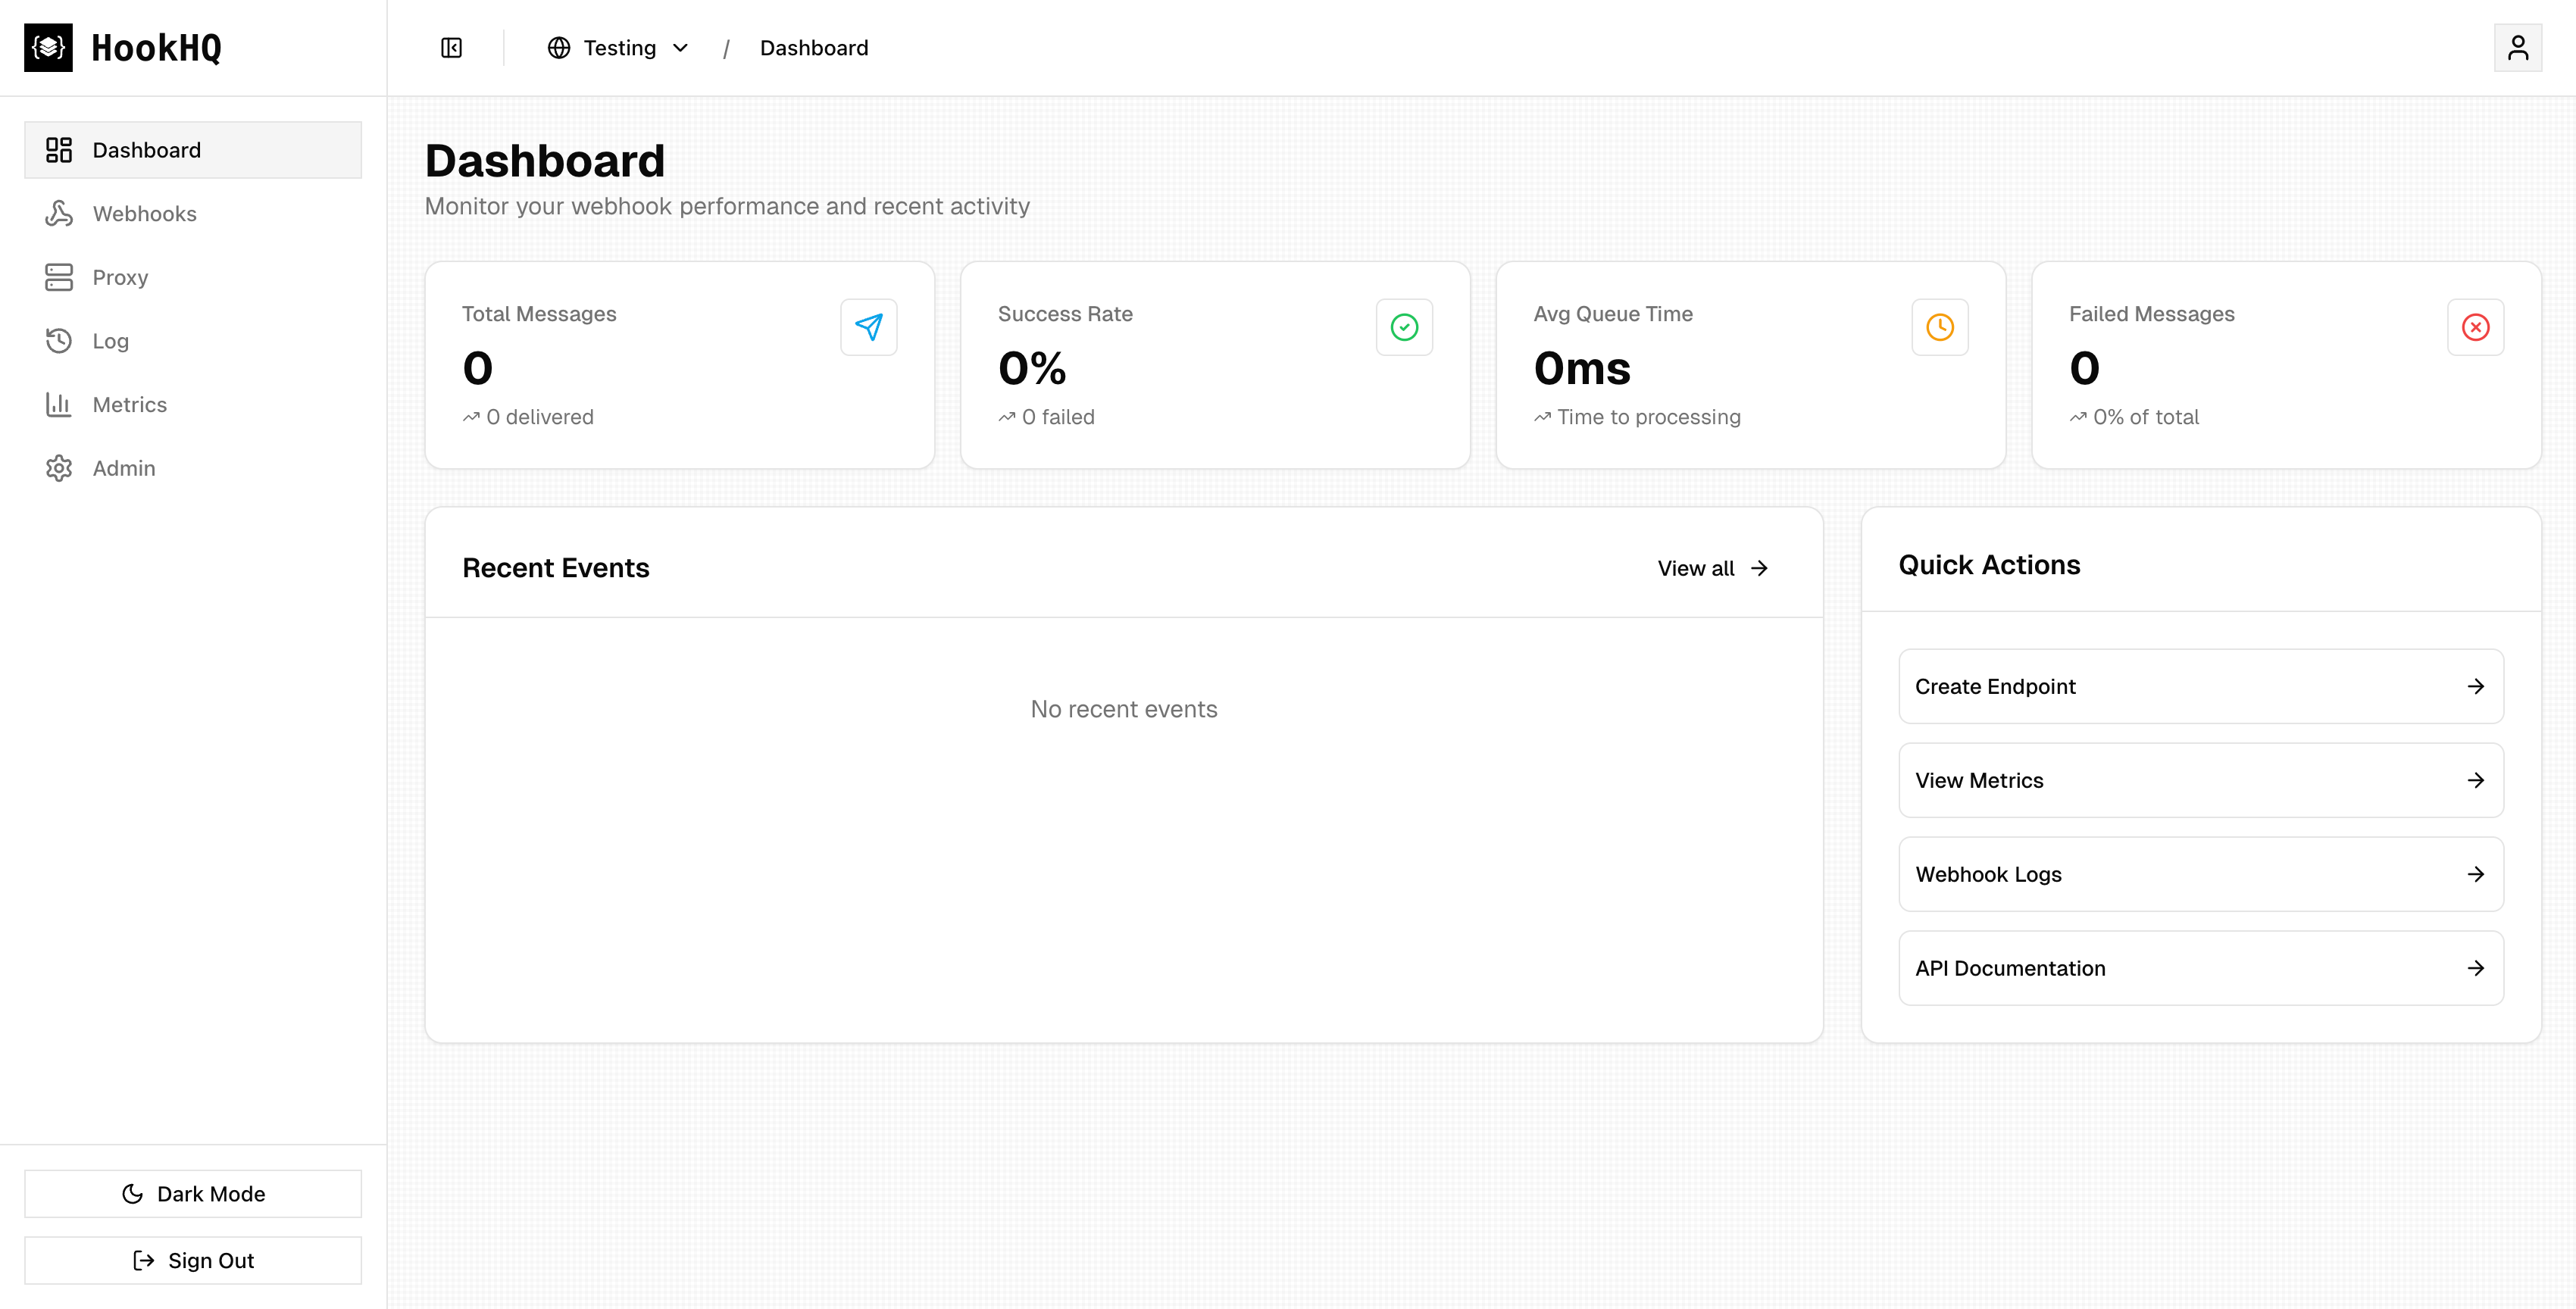The image size is (2576, 1309).
Task: Click the arrow icon on API Documentation
Action: coord(2475,968)
